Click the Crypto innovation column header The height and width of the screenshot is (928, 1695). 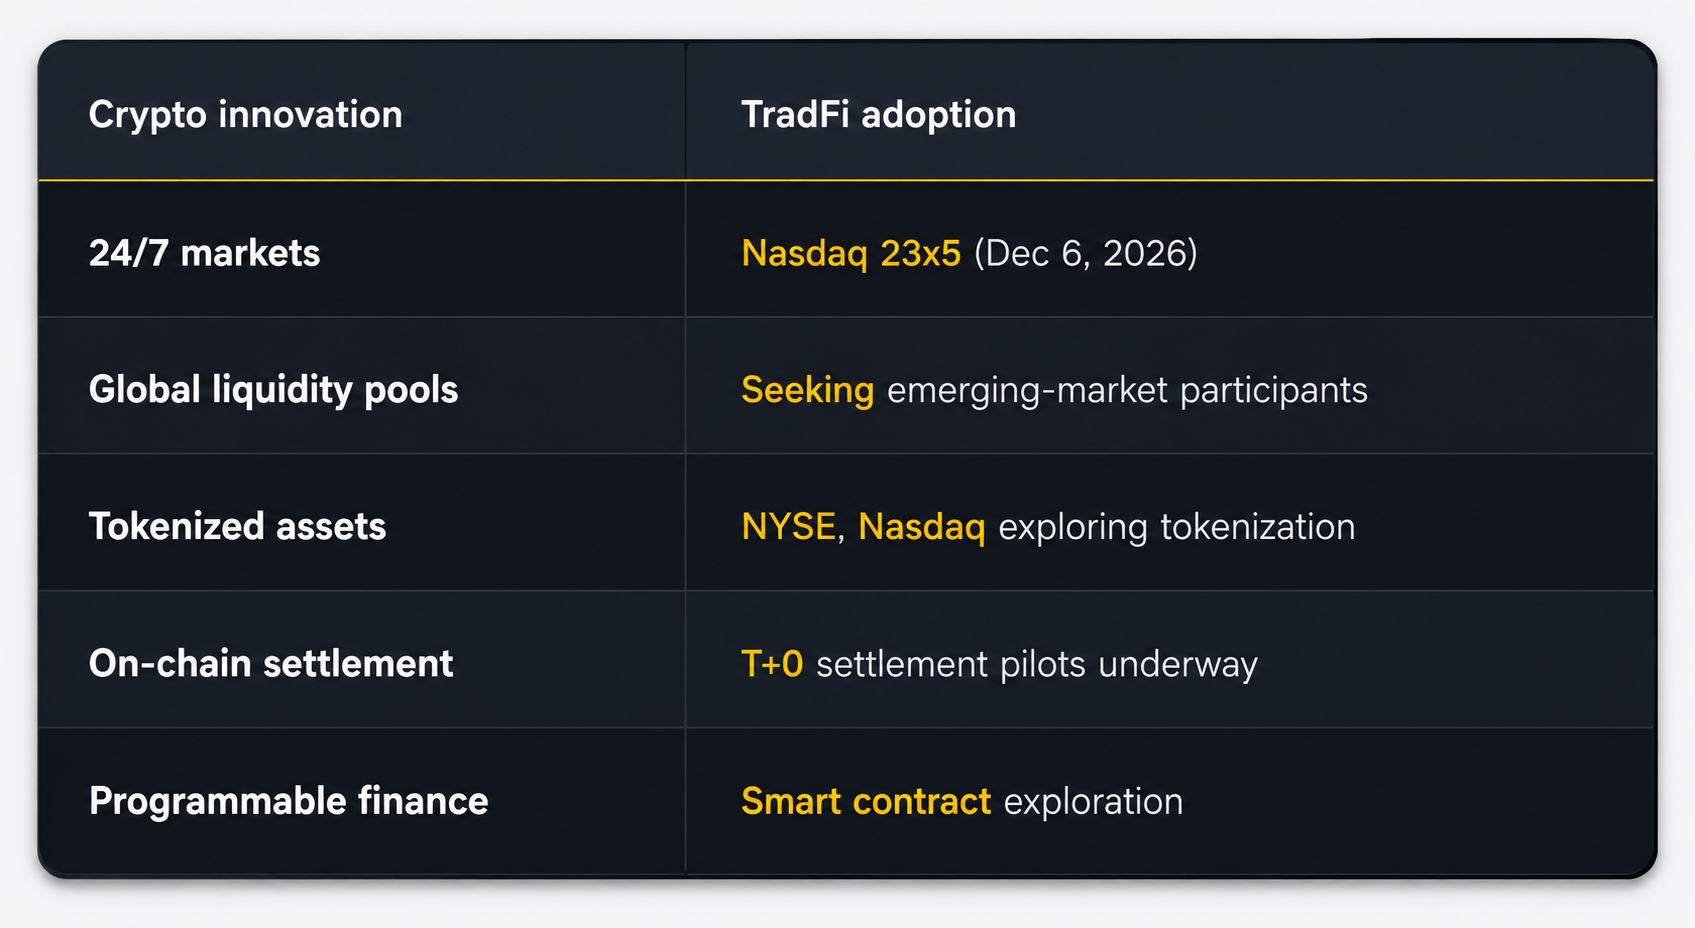pyautogui.click(x=245, y=115)
